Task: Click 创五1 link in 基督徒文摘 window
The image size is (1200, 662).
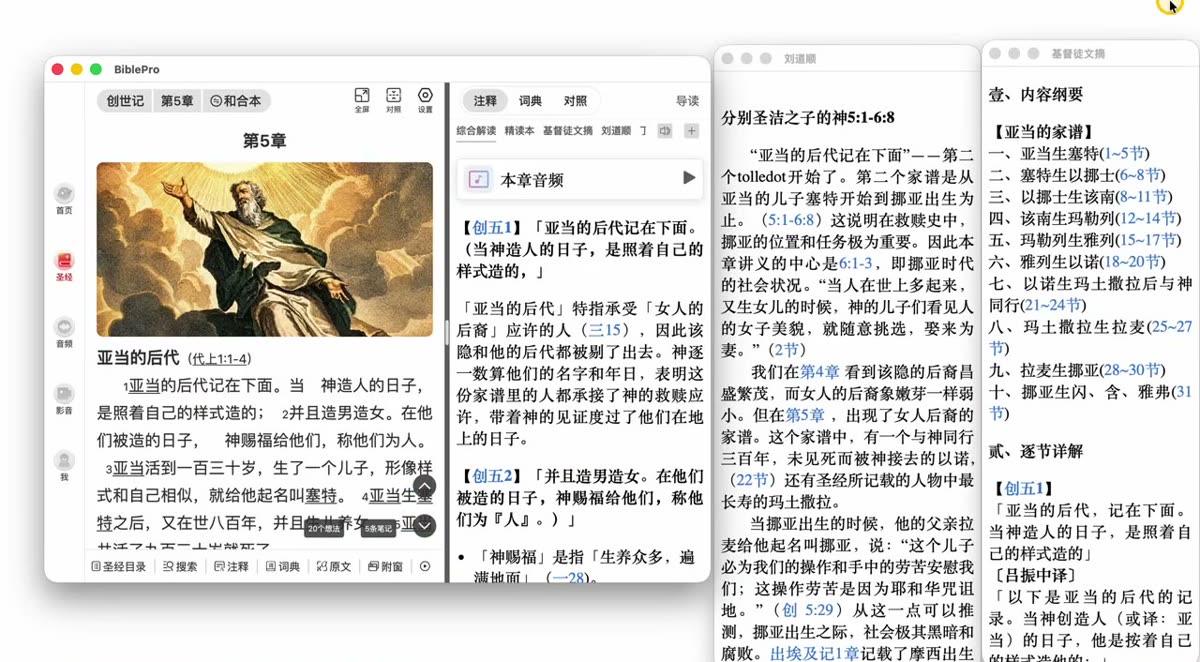Action: (x=1023, y=489)
